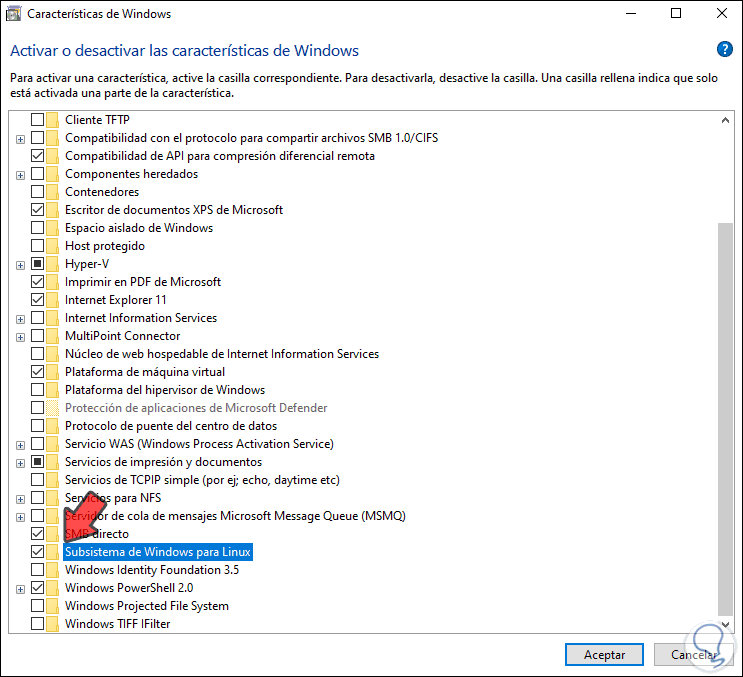Enable the Contenedores checkbox
743x677 pixels.
pyautogui.click(x=37, y=191)
